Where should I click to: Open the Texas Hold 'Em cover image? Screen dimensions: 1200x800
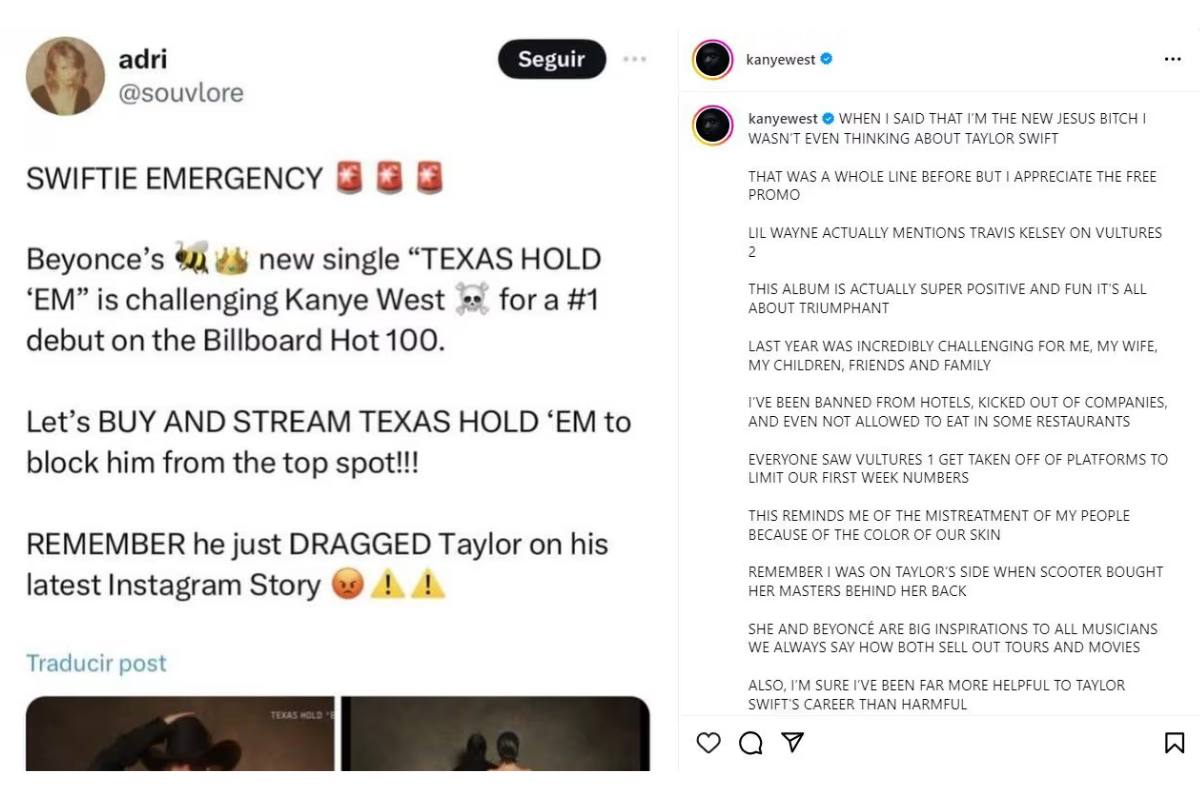181,734
